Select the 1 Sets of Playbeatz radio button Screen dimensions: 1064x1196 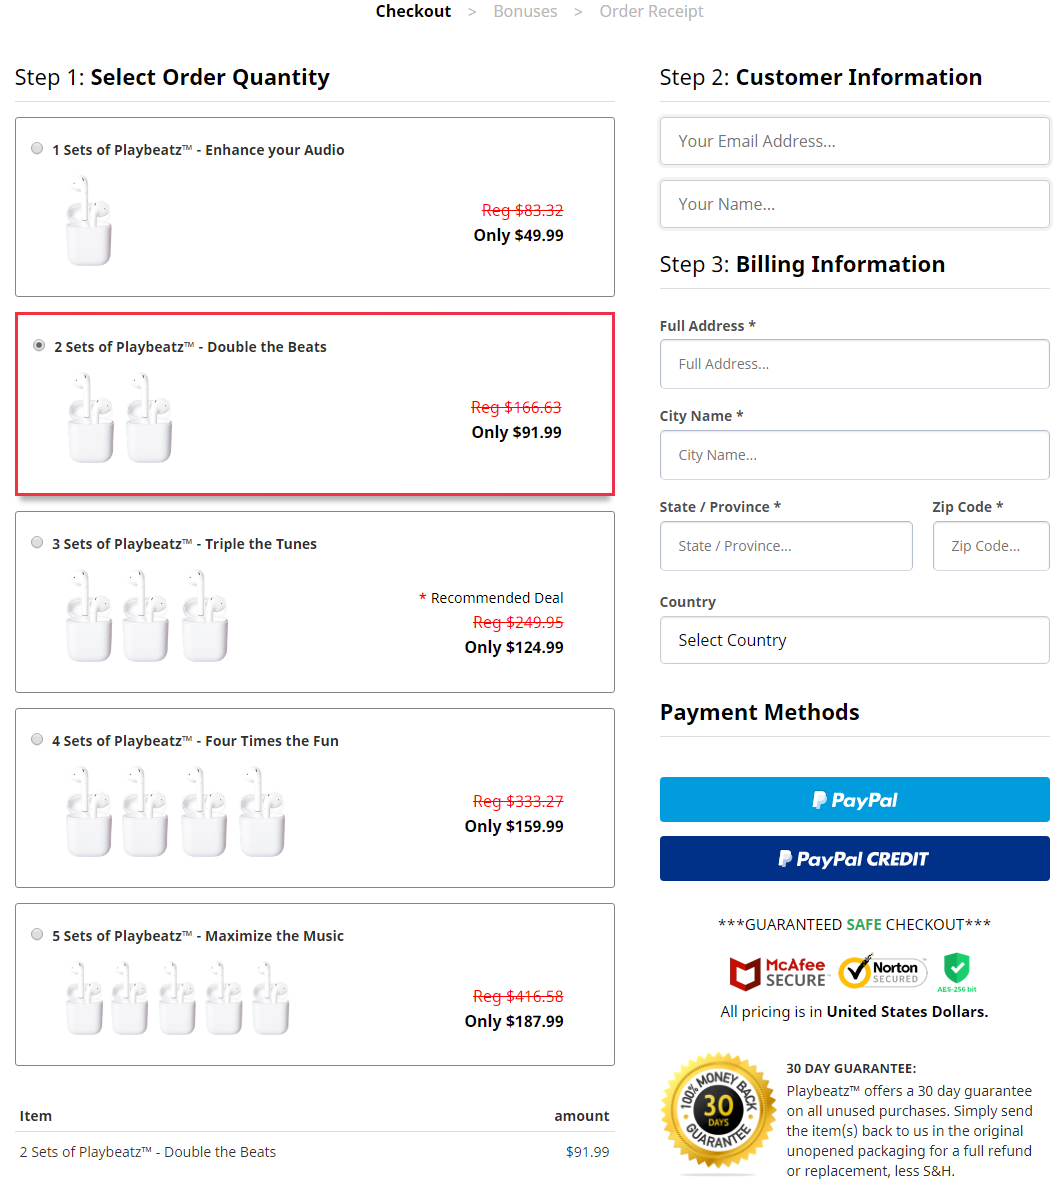tap(37, 149)
